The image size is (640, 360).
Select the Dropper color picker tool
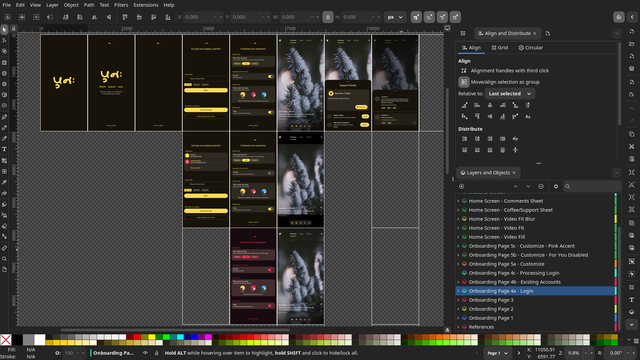coord(4,182)
